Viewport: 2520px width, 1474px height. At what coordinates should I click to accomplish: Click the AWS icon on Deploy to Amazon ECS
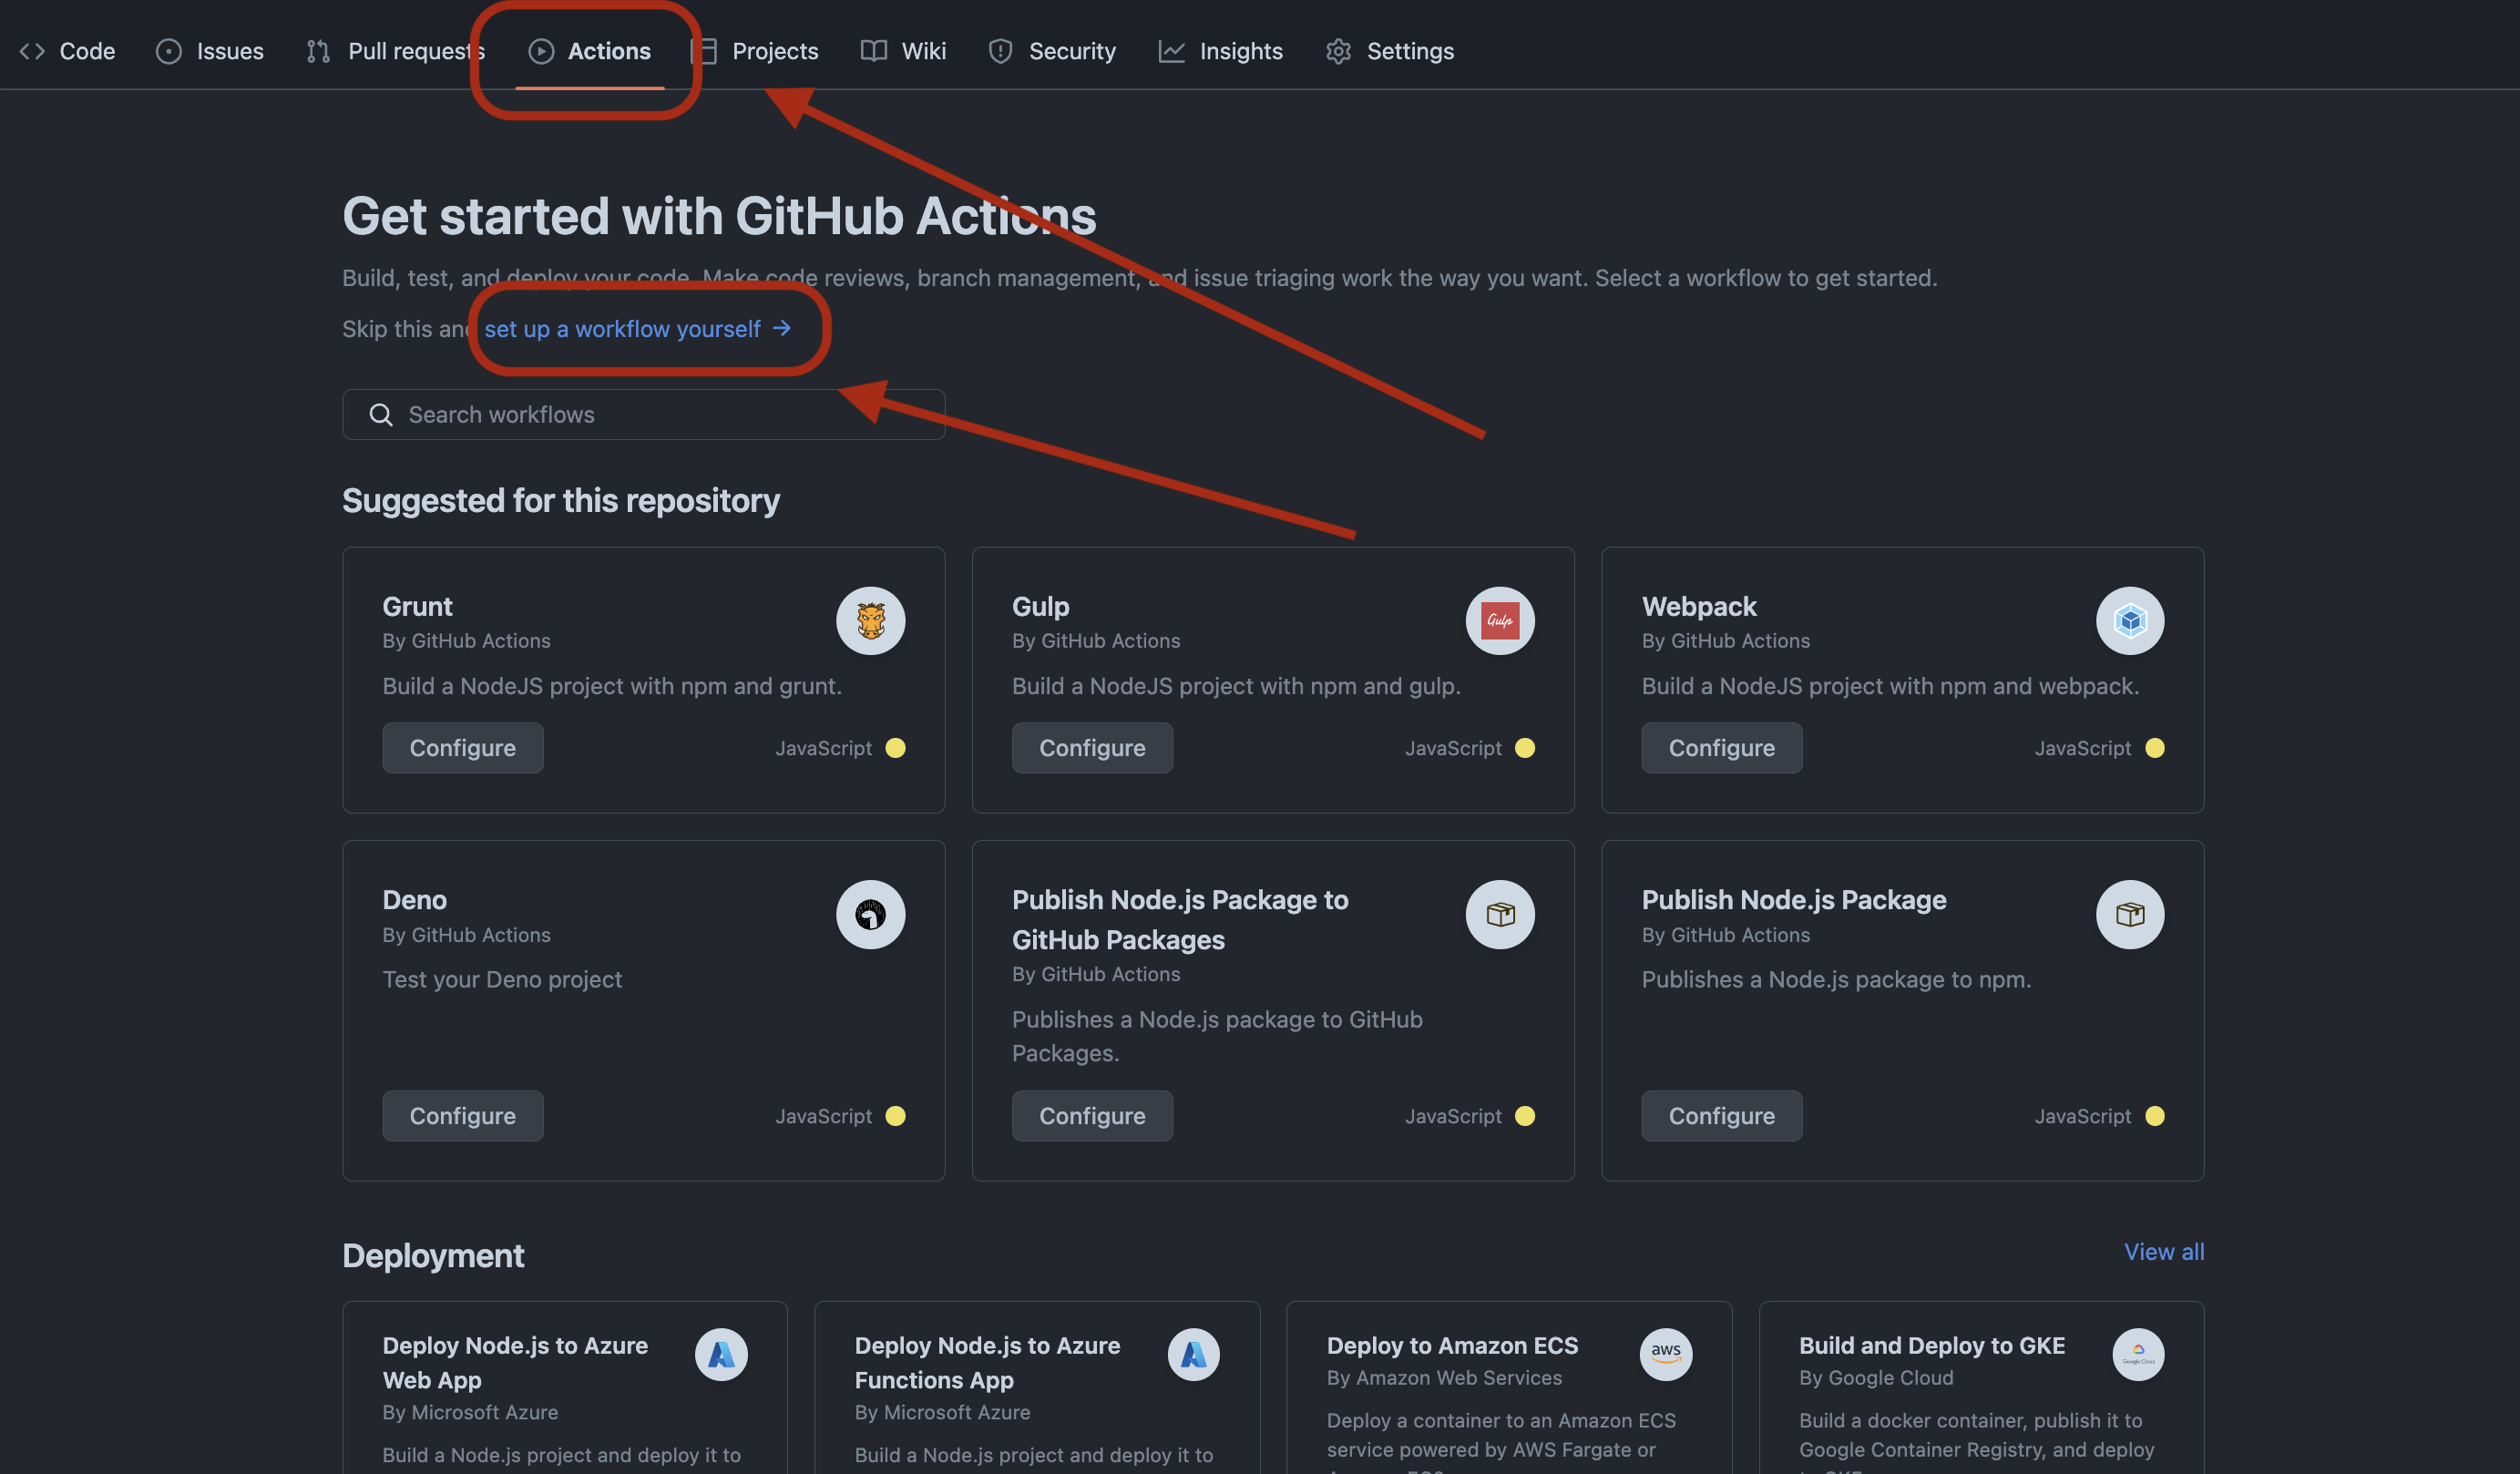(1665, 1354)
